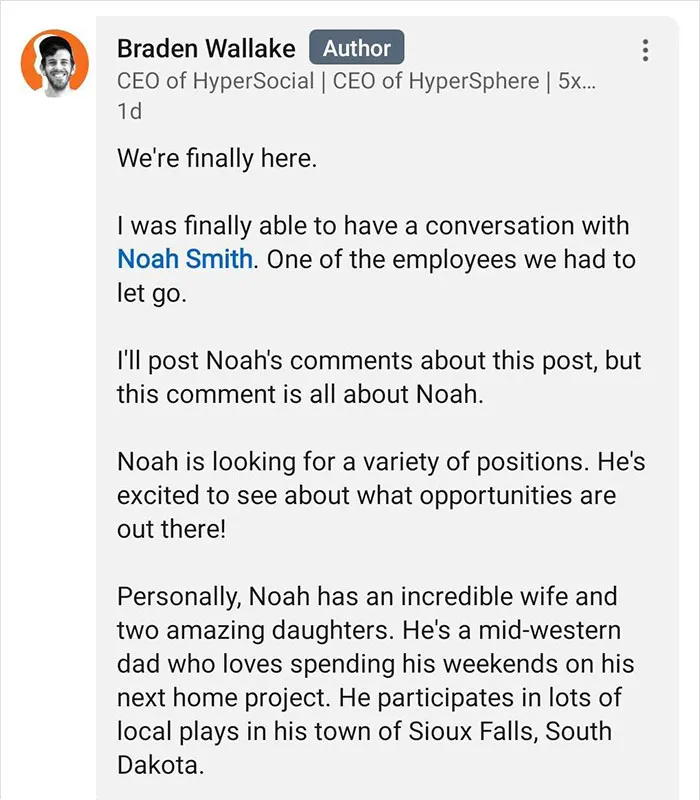Viewport: 700px width, 800px height.
Task: Click Braden Wallake's profile picture
Action: [55, 63]
